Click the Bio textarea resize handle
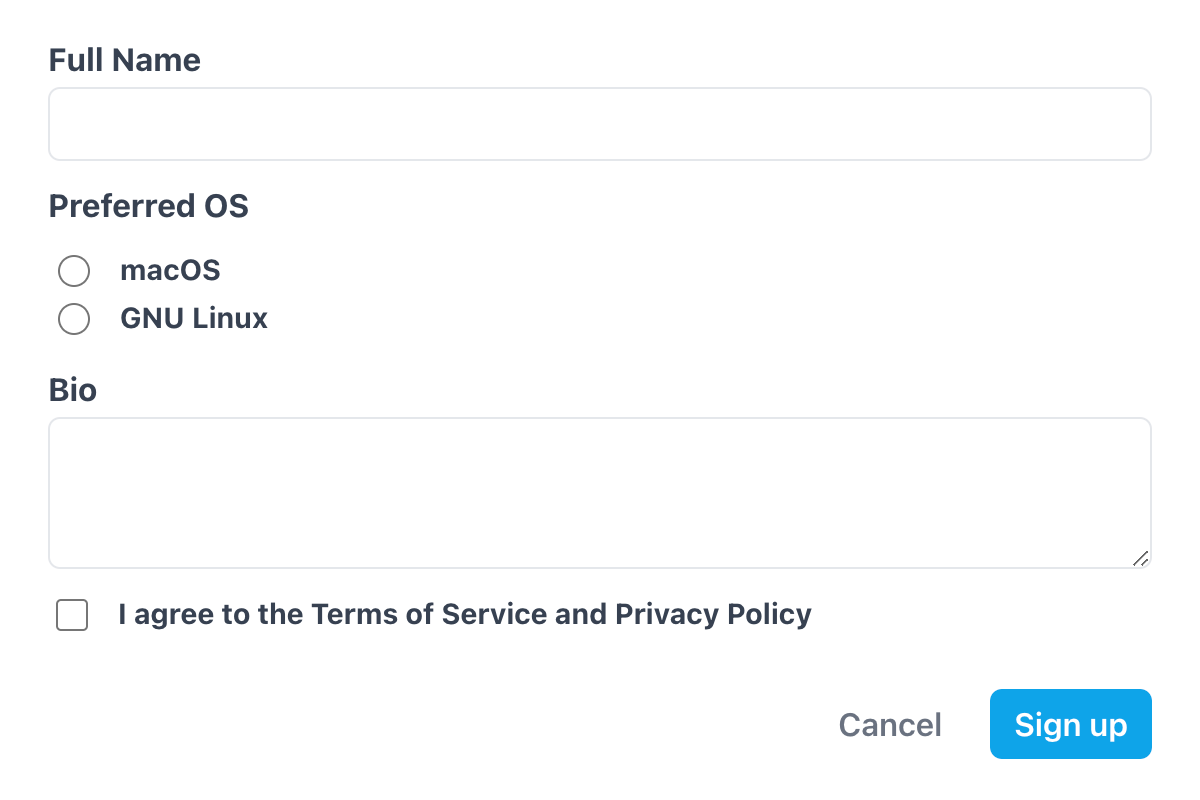Viewport: 1200px width, 800px height. click(x=1140, y=559)
